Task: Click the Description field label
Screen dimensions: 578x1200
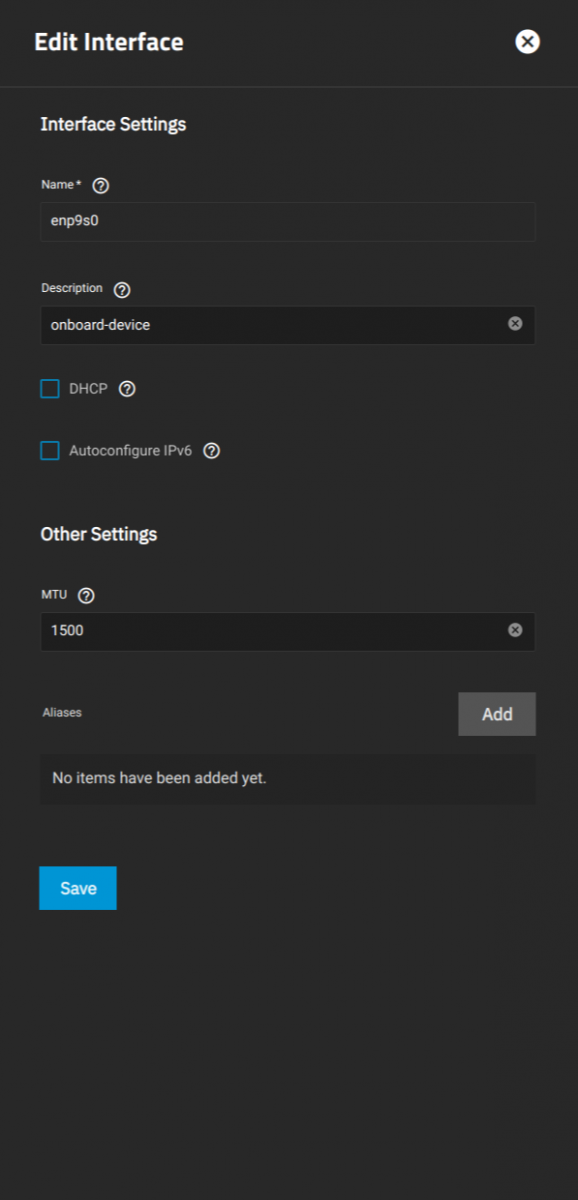Action: click(72, 288)
